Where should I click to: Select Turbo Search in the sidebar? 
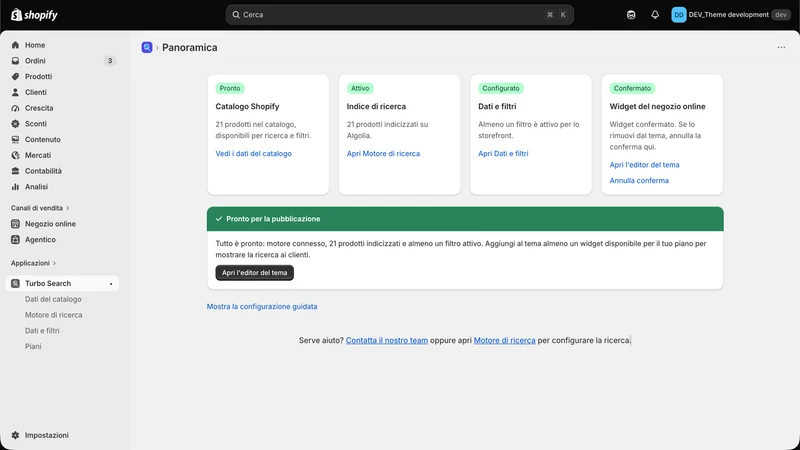62,284
